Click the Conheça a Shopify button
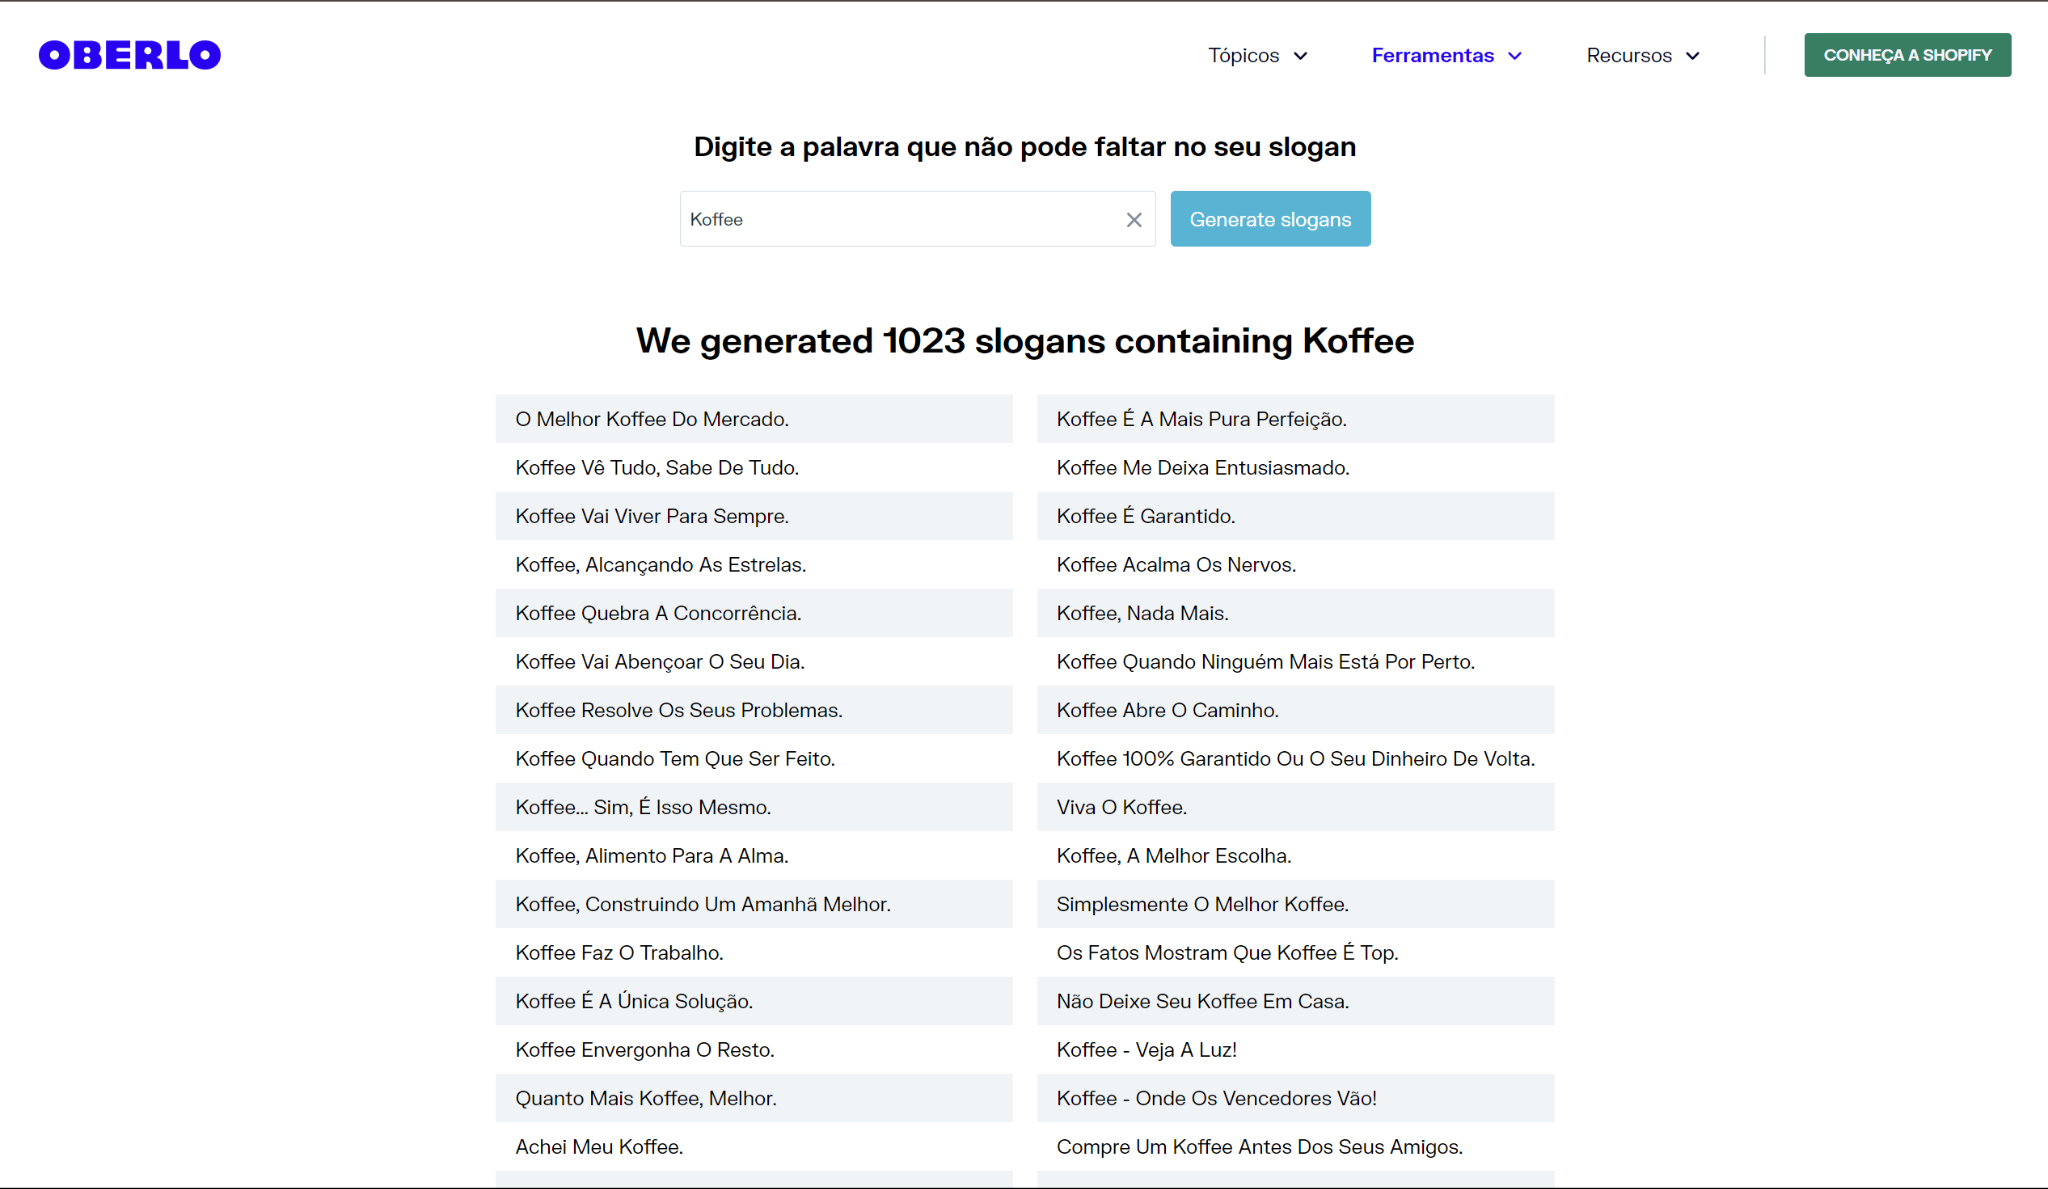Image resolution: width=2048 pixels, height=1189 pixels. 1907,55
